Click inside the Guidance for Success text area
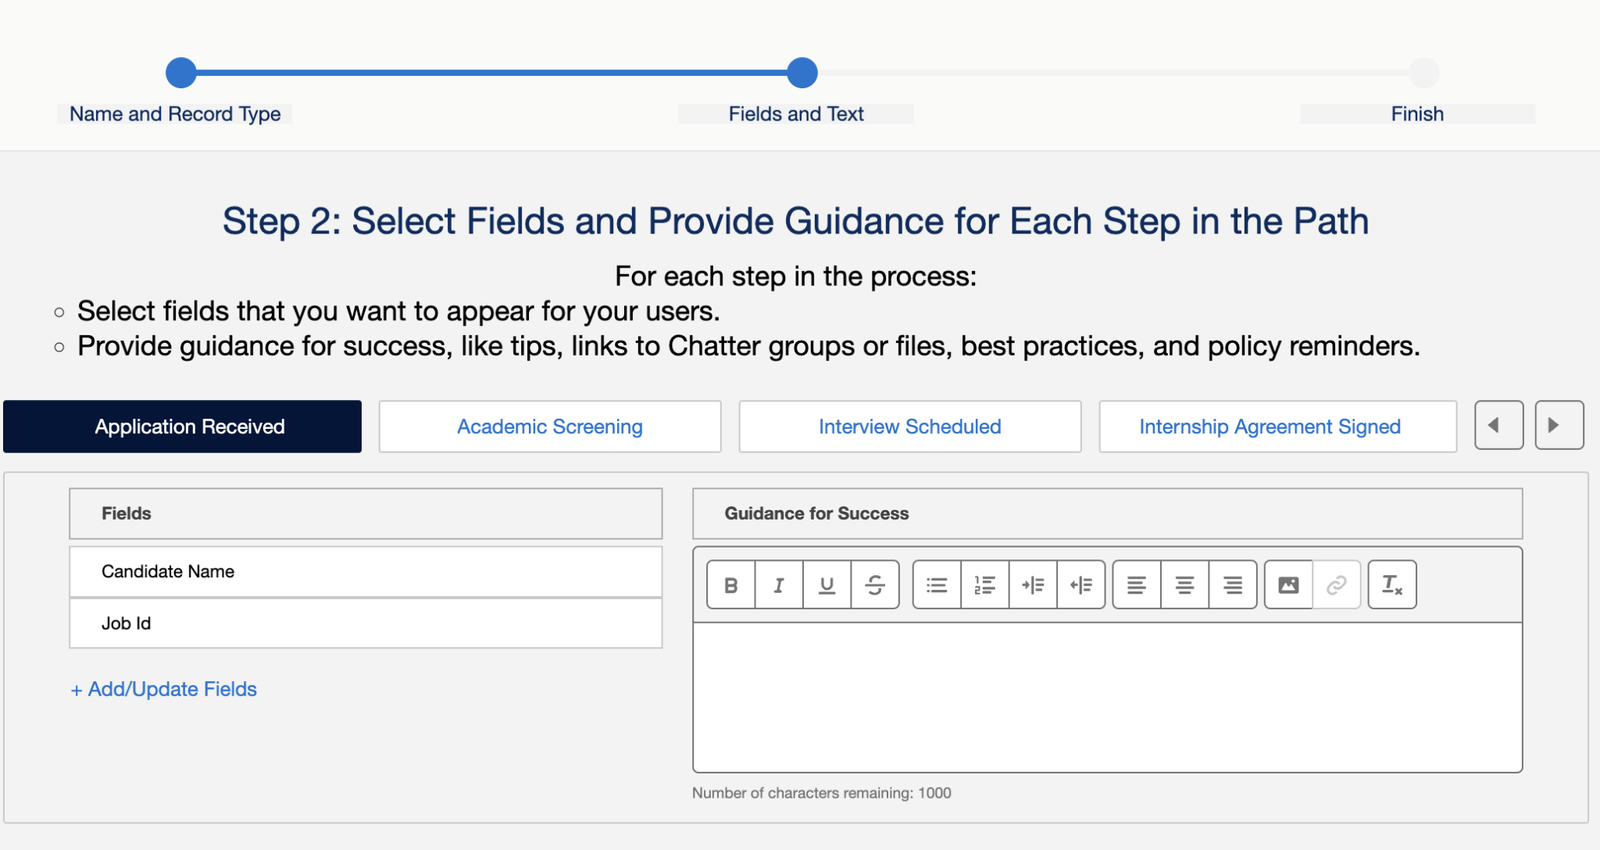This screenshot has height=850, width=1600. pyautogui.click(x=1107, y=697)
